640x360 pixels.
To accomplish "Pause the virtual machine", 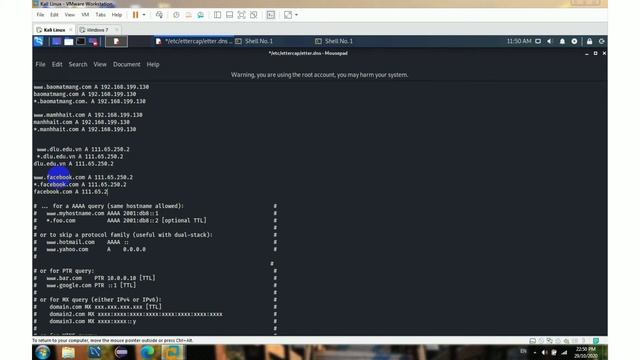I will (136, 15).
